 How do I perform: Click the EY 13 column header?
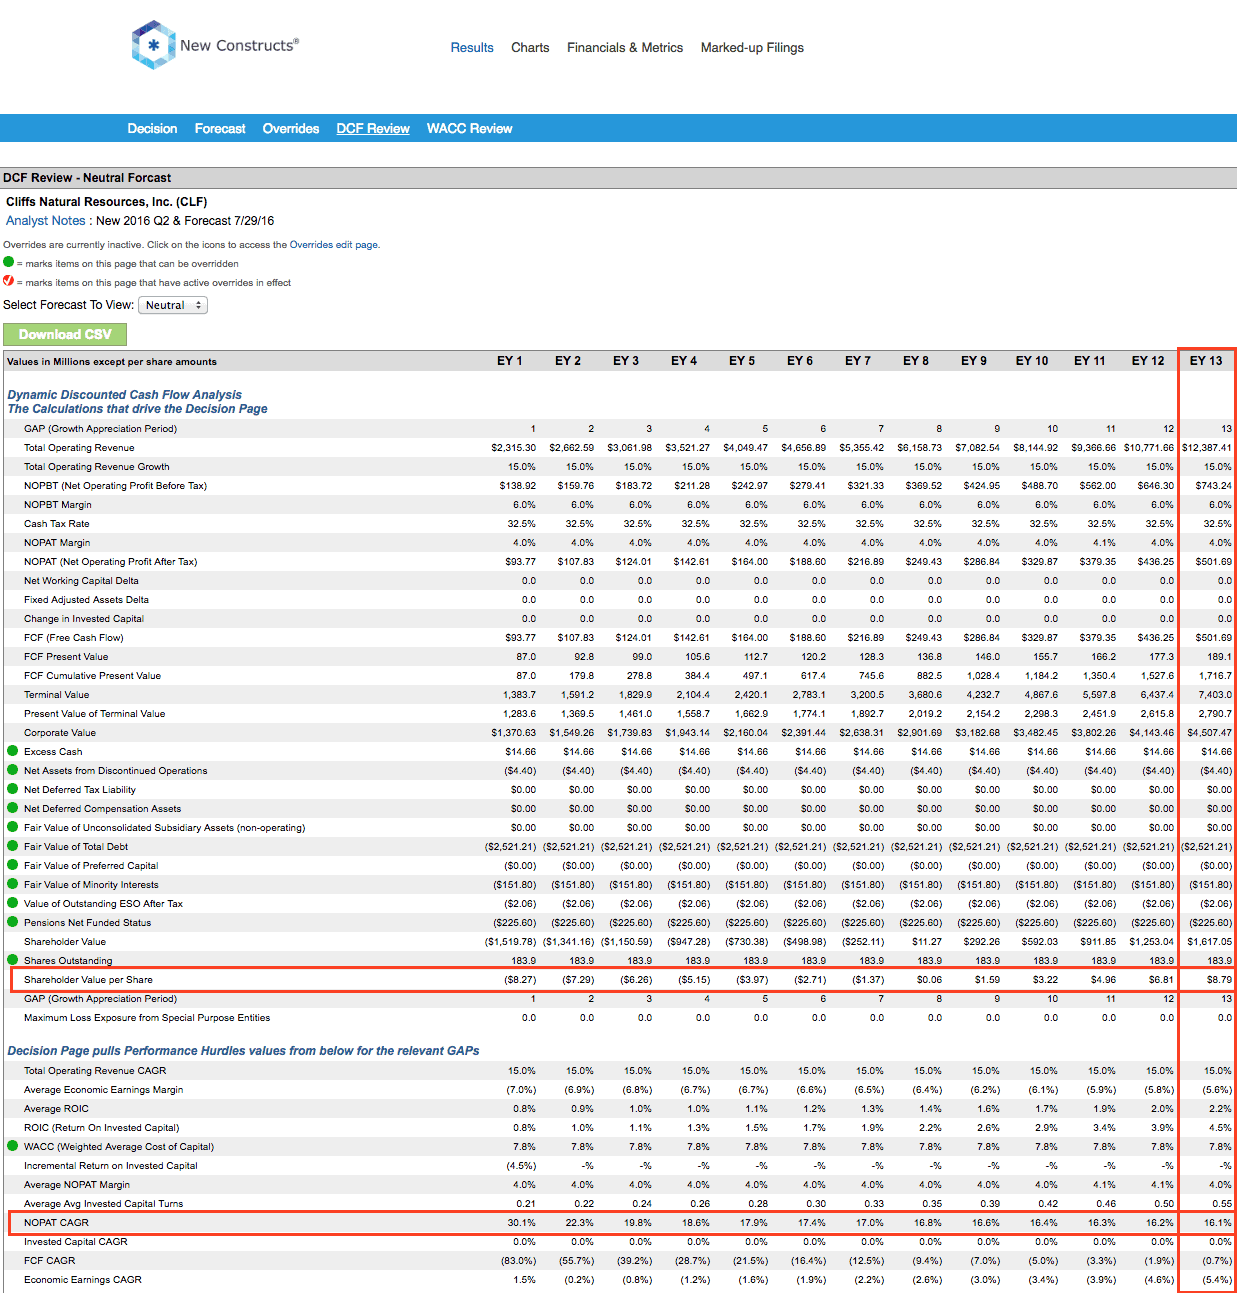1205,361
